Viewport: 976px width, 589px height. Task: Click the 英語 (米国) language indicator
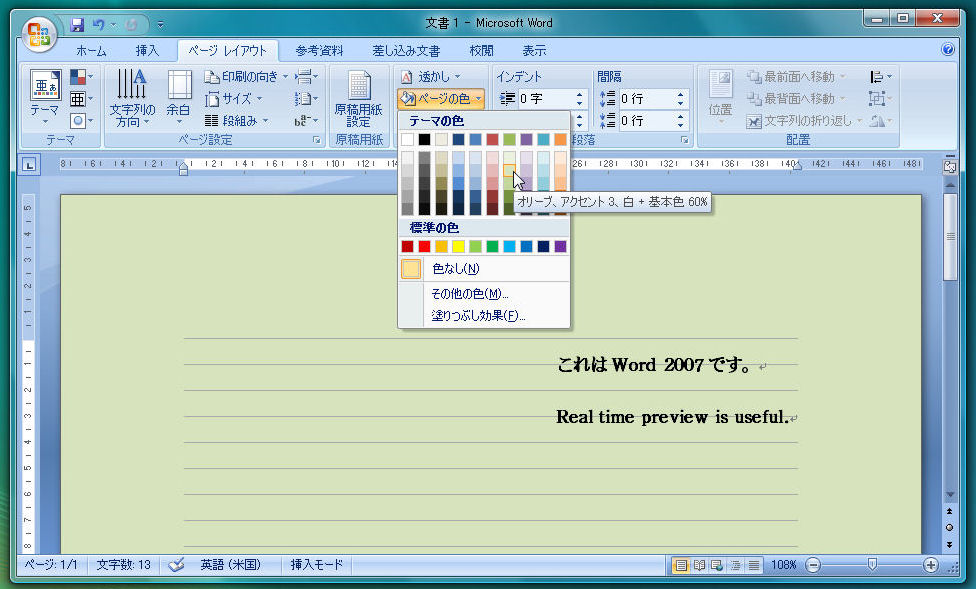click(230, 565)
